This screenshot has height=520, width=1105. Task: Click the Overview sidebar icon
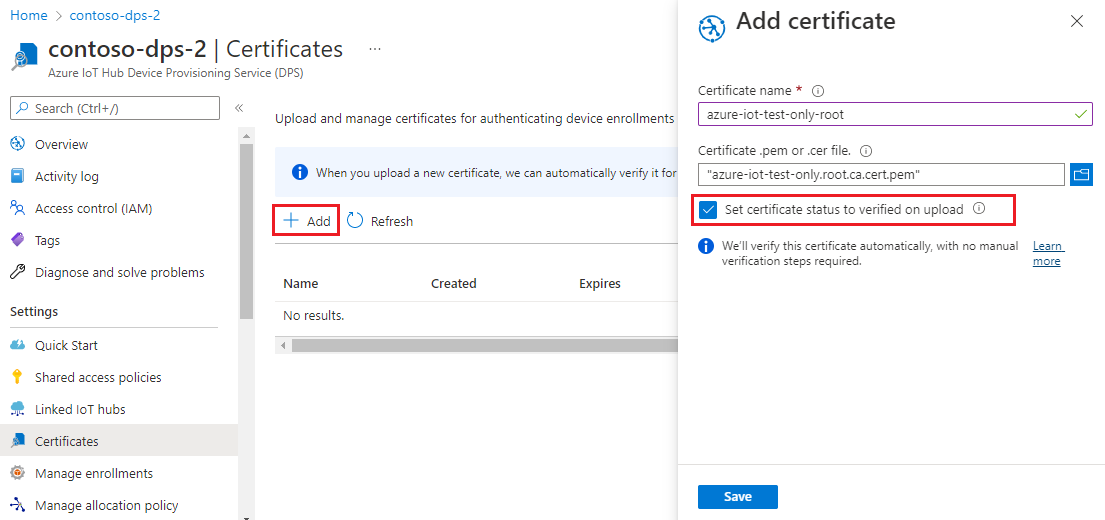pyautogui.click(x=18, y=144)
